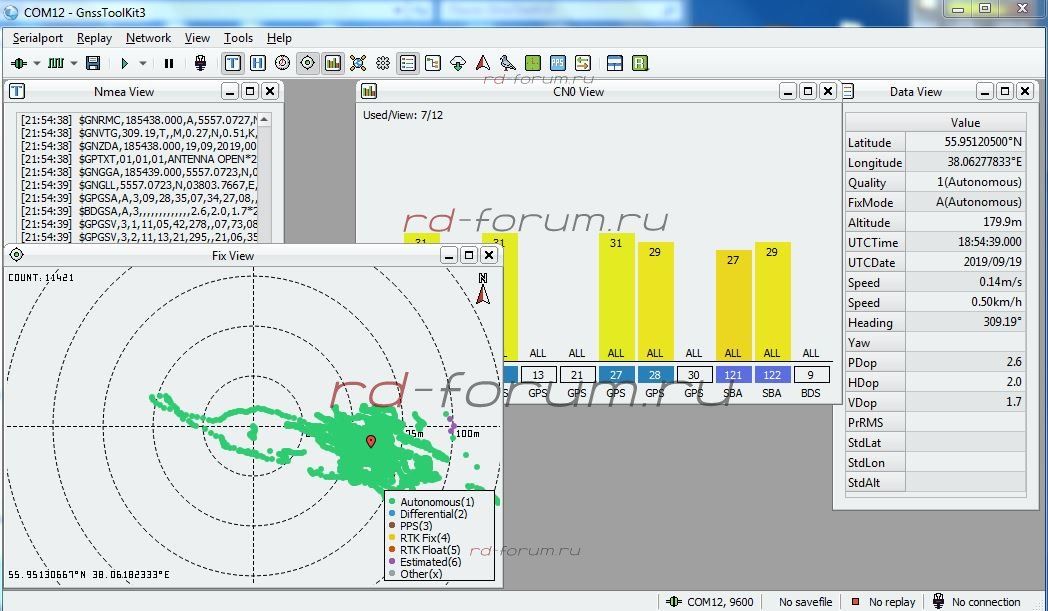The height and width of the screenshot is (611, 1048).
Task: Toggle the CN0 bar chart view icon
Action: 333,63
